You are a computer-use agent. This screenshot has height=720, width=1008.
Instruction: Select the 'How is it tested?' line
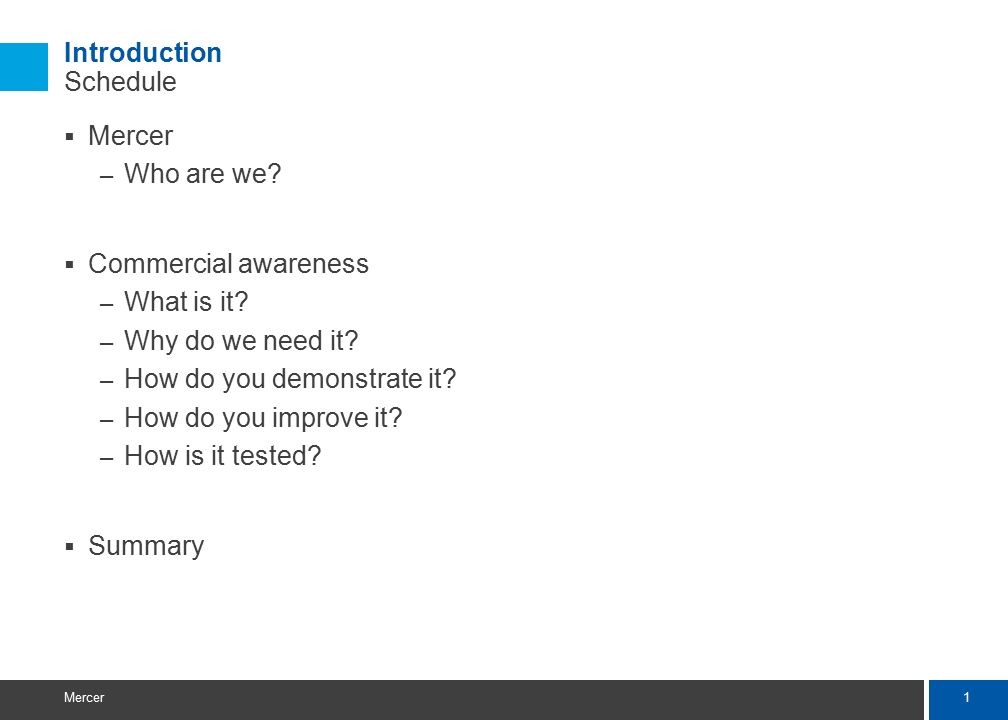[x=222, y=456]
